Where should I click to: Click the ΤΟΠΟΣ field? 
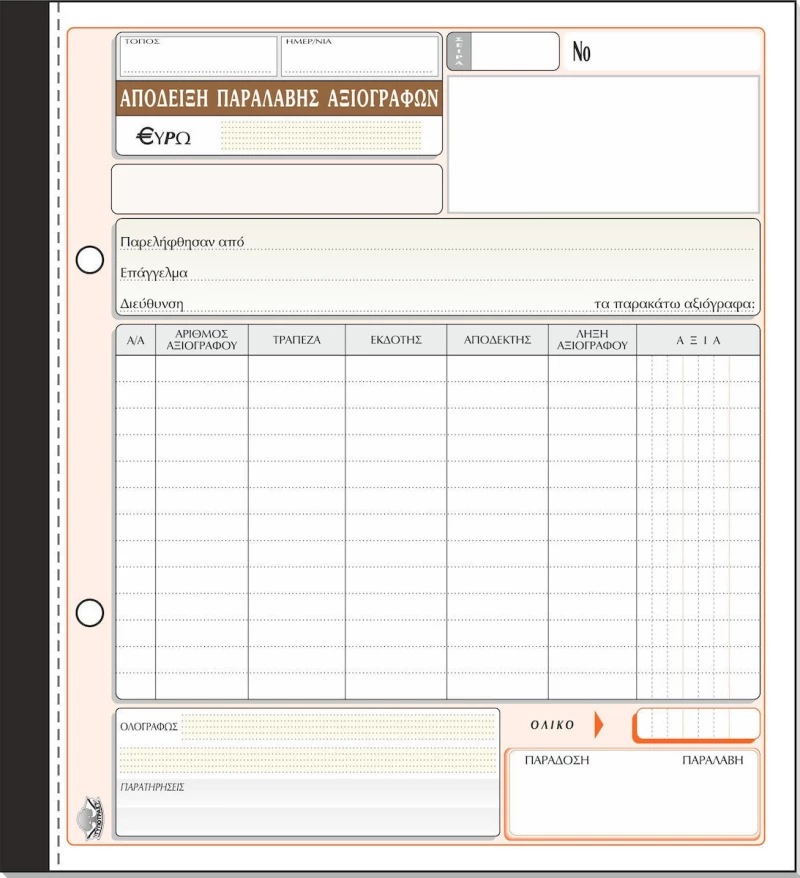198,56
